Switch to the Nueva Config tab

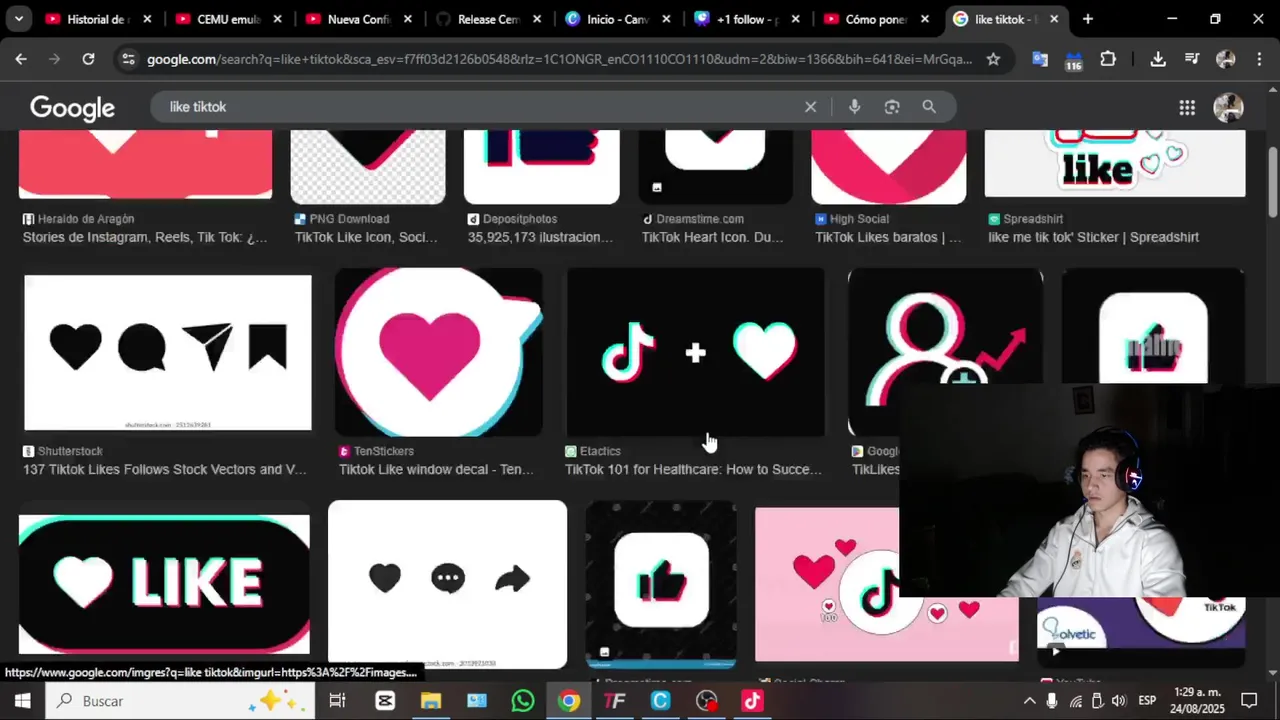pos(357,19)
